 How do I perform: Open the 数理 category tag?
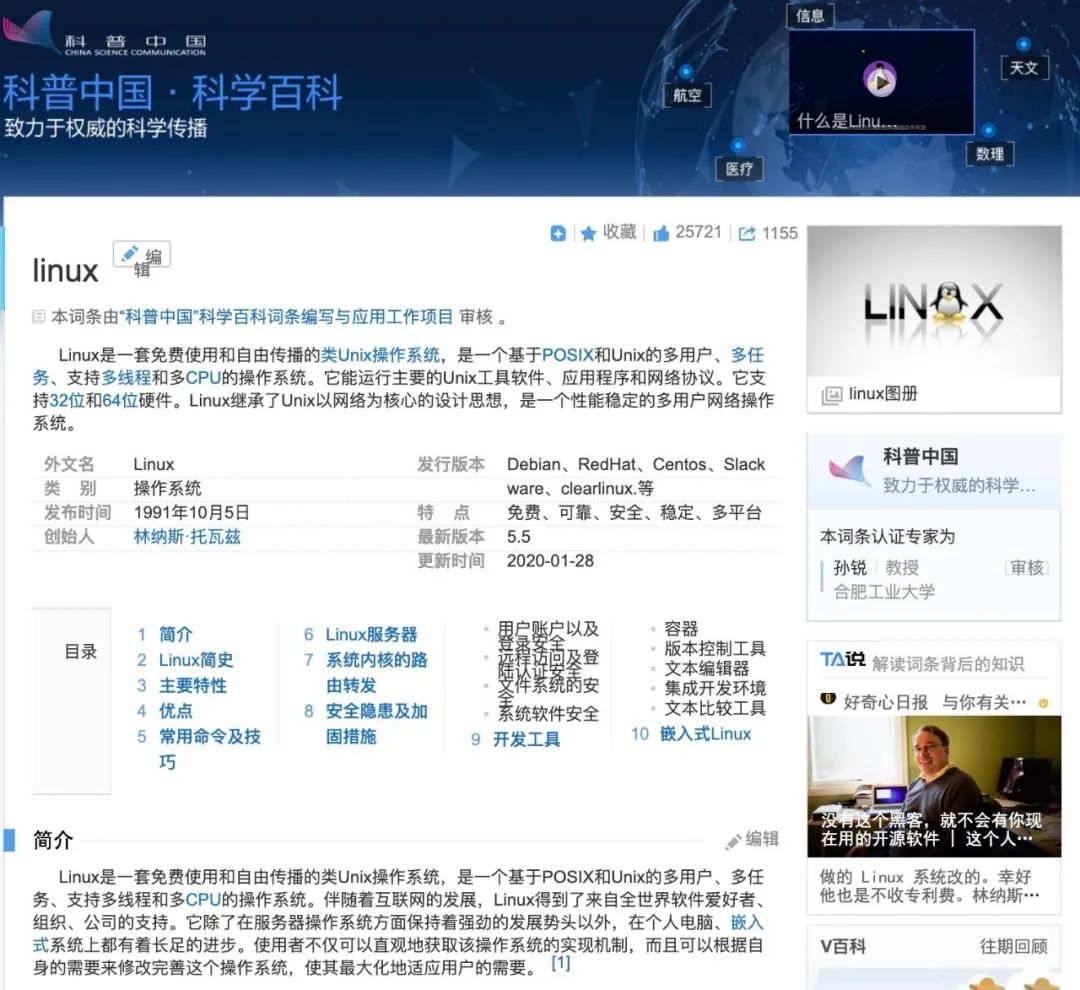coord(990,154)
